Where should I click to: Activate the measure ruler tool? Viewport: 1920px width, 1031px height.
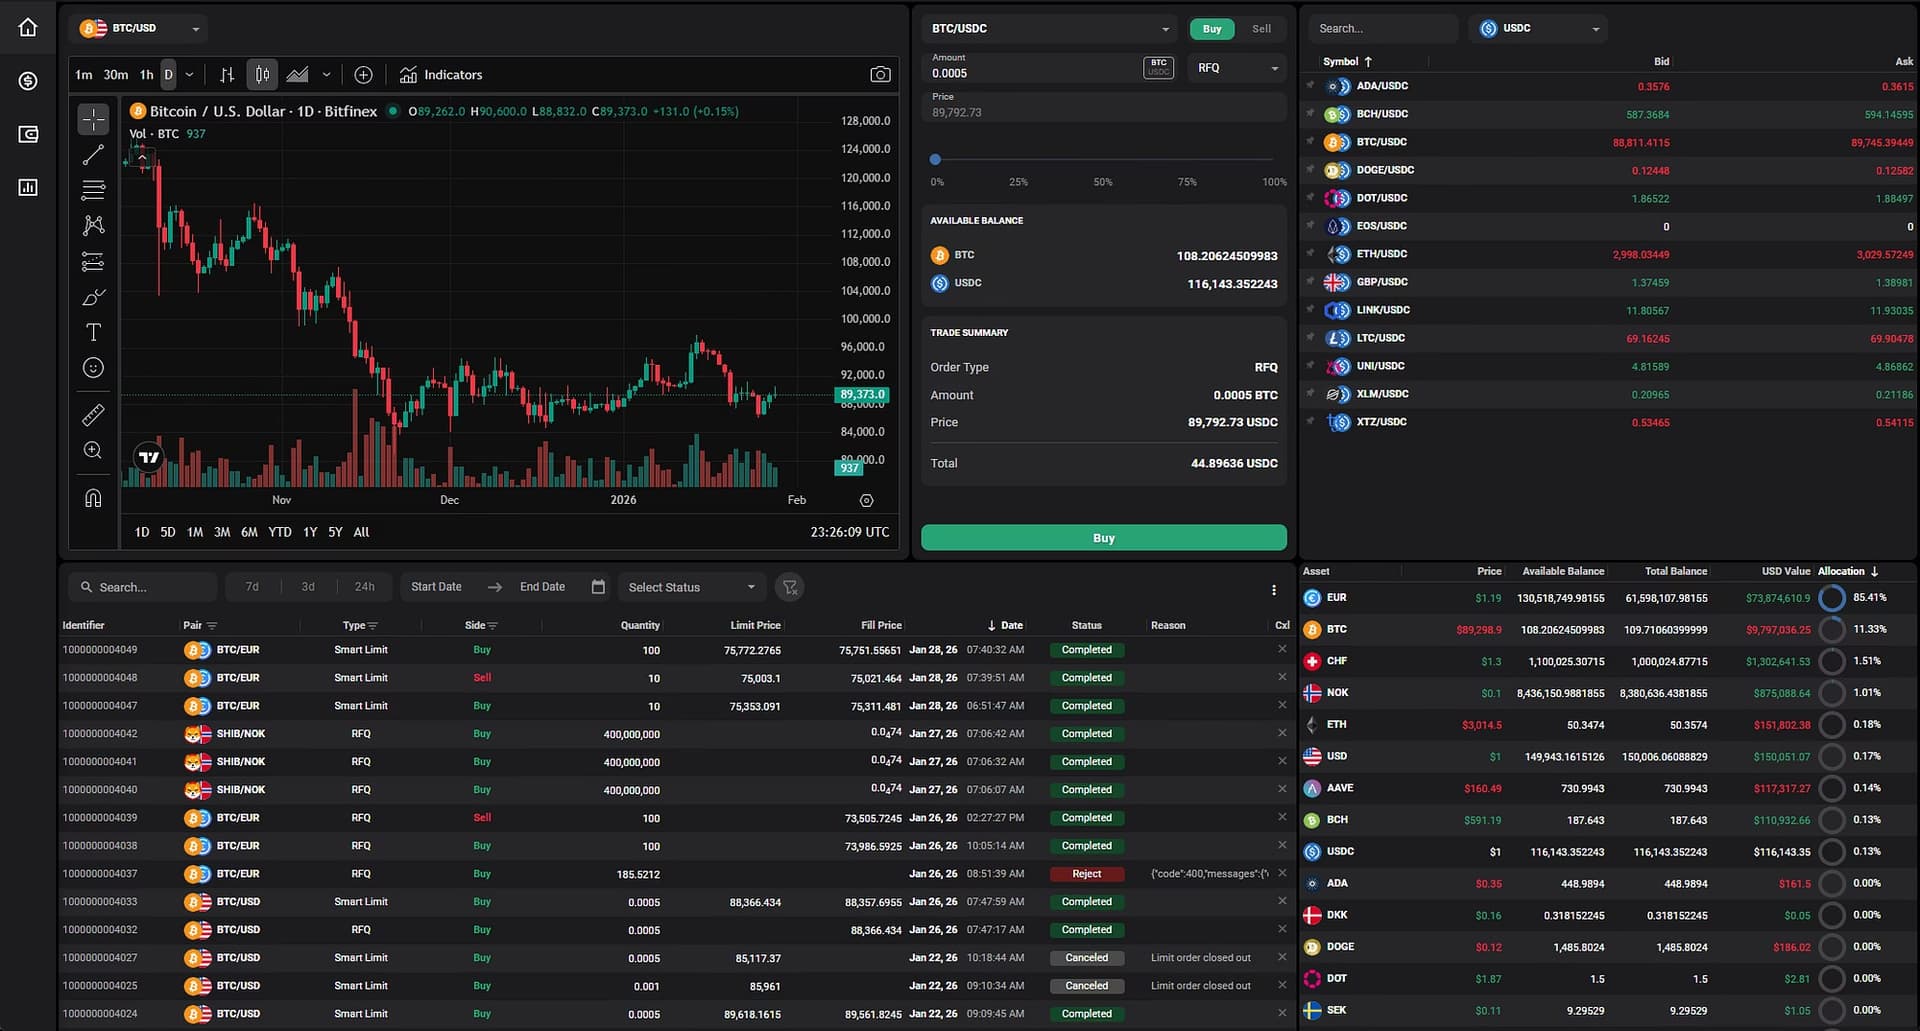point(93,414)
